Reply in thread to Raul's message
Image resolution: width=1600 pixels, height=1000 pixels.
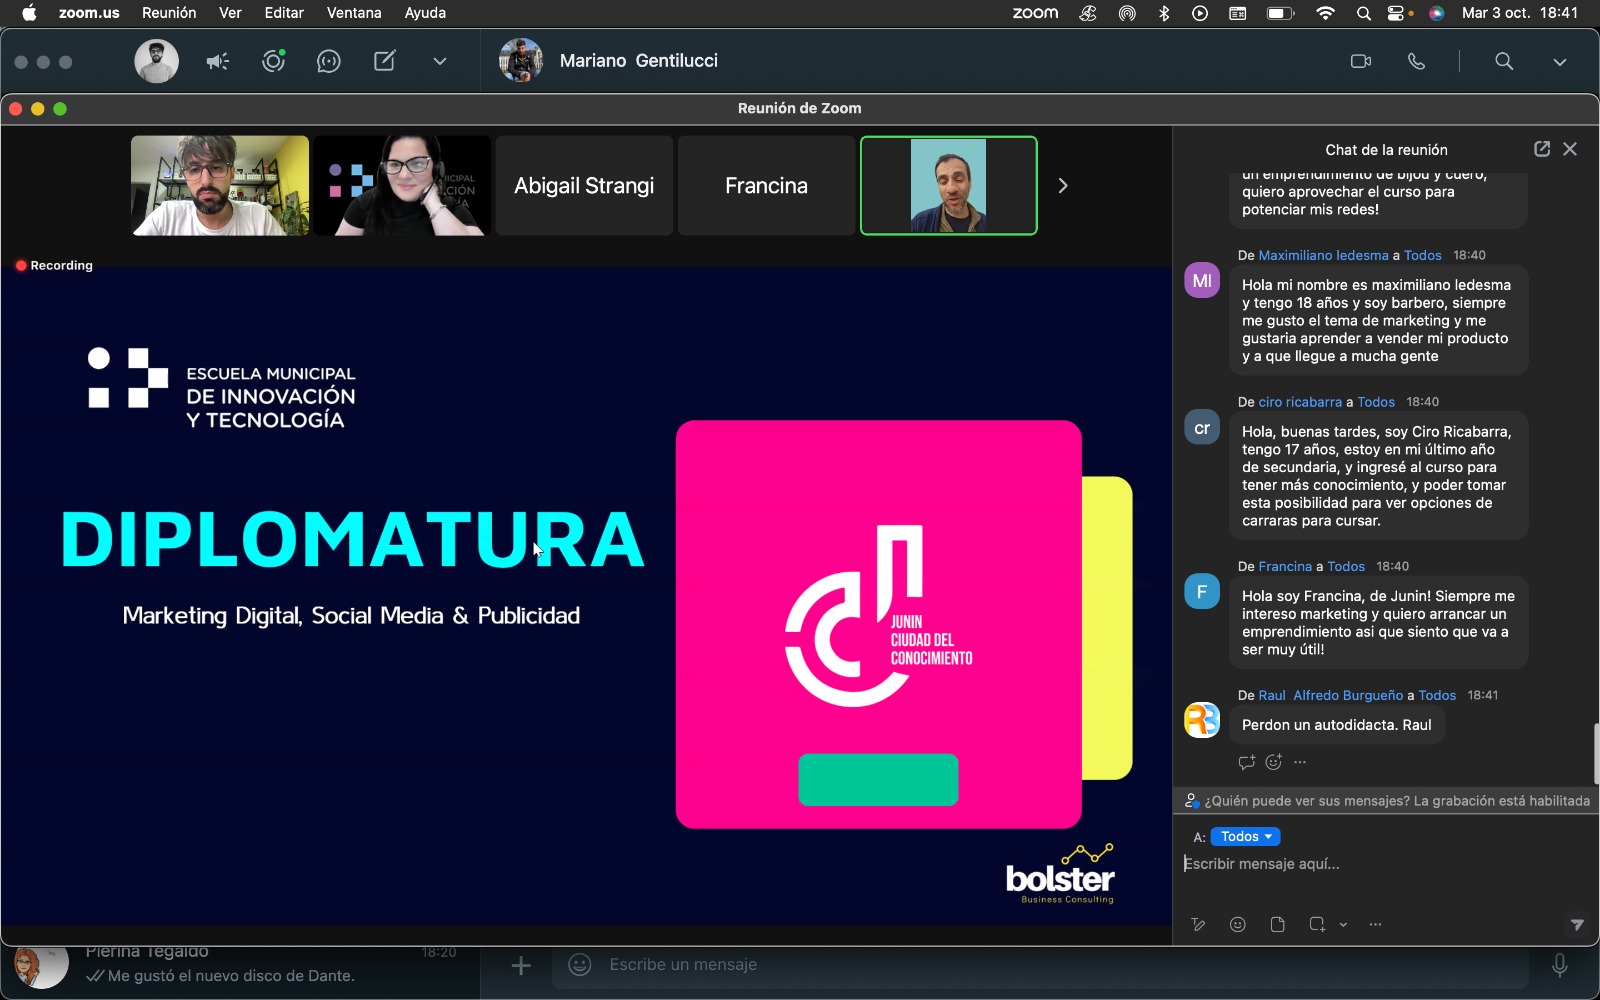1246,762
